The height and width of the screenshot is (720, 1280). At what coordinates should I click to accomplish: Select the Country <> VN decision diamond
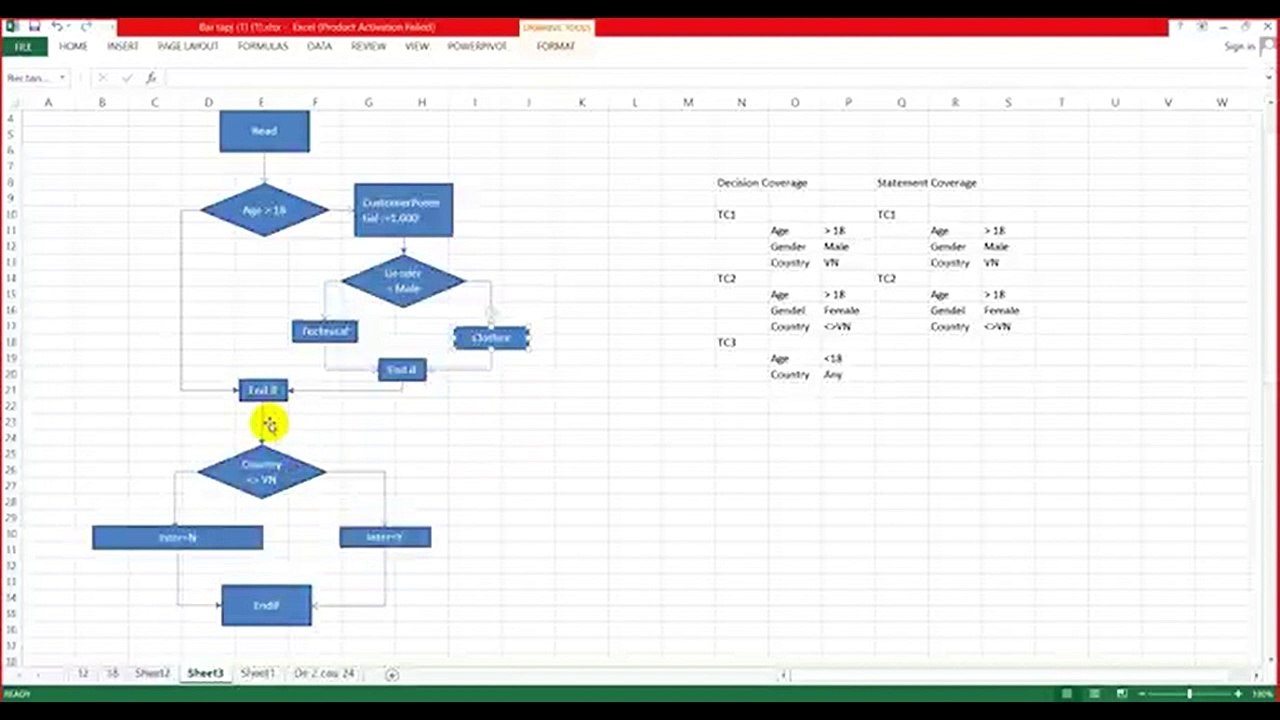click(x=261, y=472)
